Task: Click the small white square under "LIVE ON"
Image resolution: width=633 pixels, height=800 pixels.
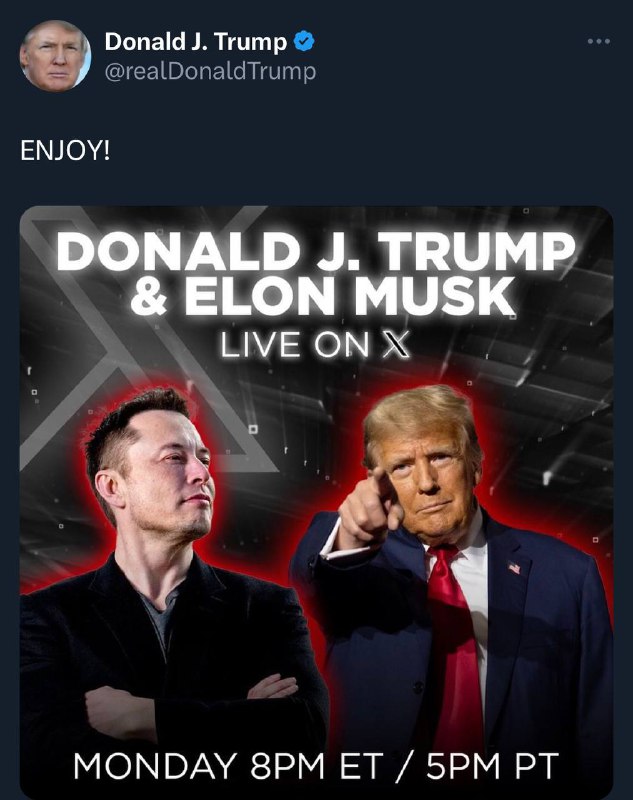Action: point(253,429)
